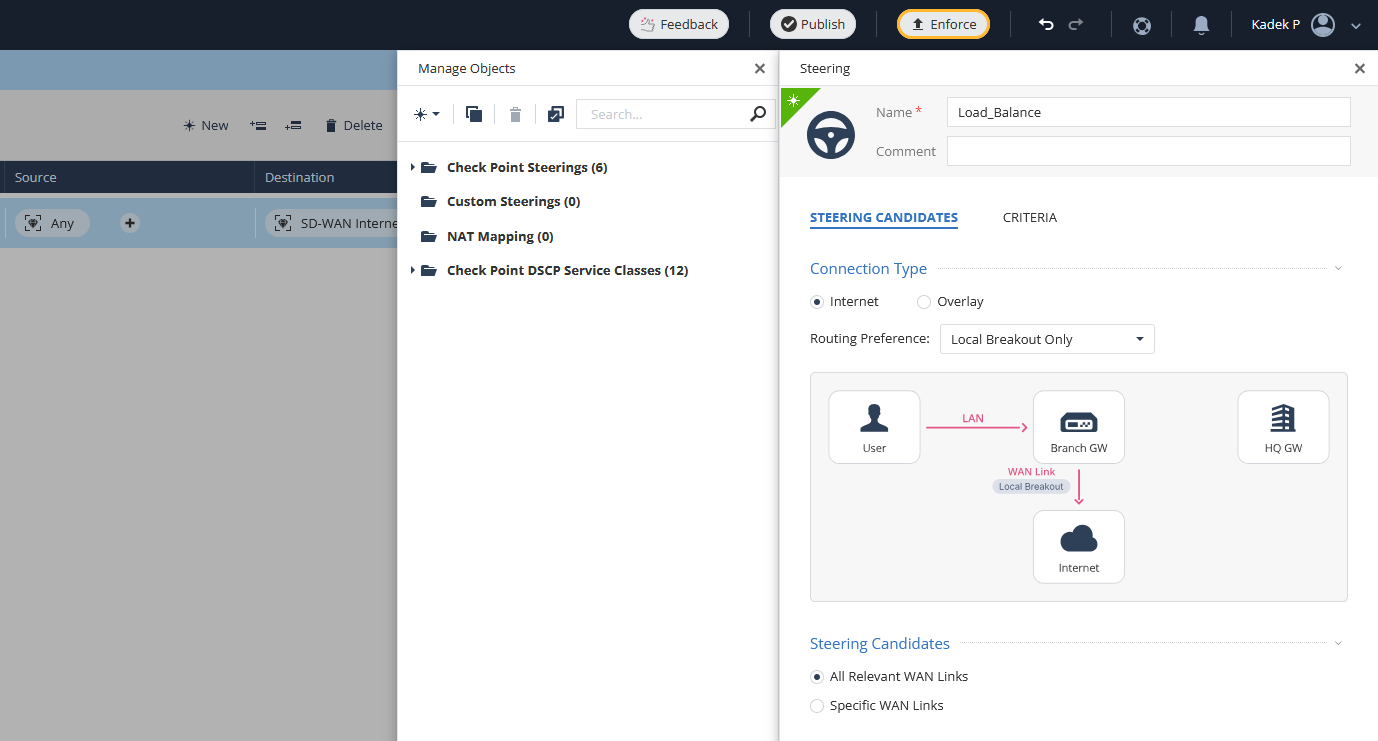Select the Overlay connection type
This screenshot has height=741, width=1378.
pos(924,302)
